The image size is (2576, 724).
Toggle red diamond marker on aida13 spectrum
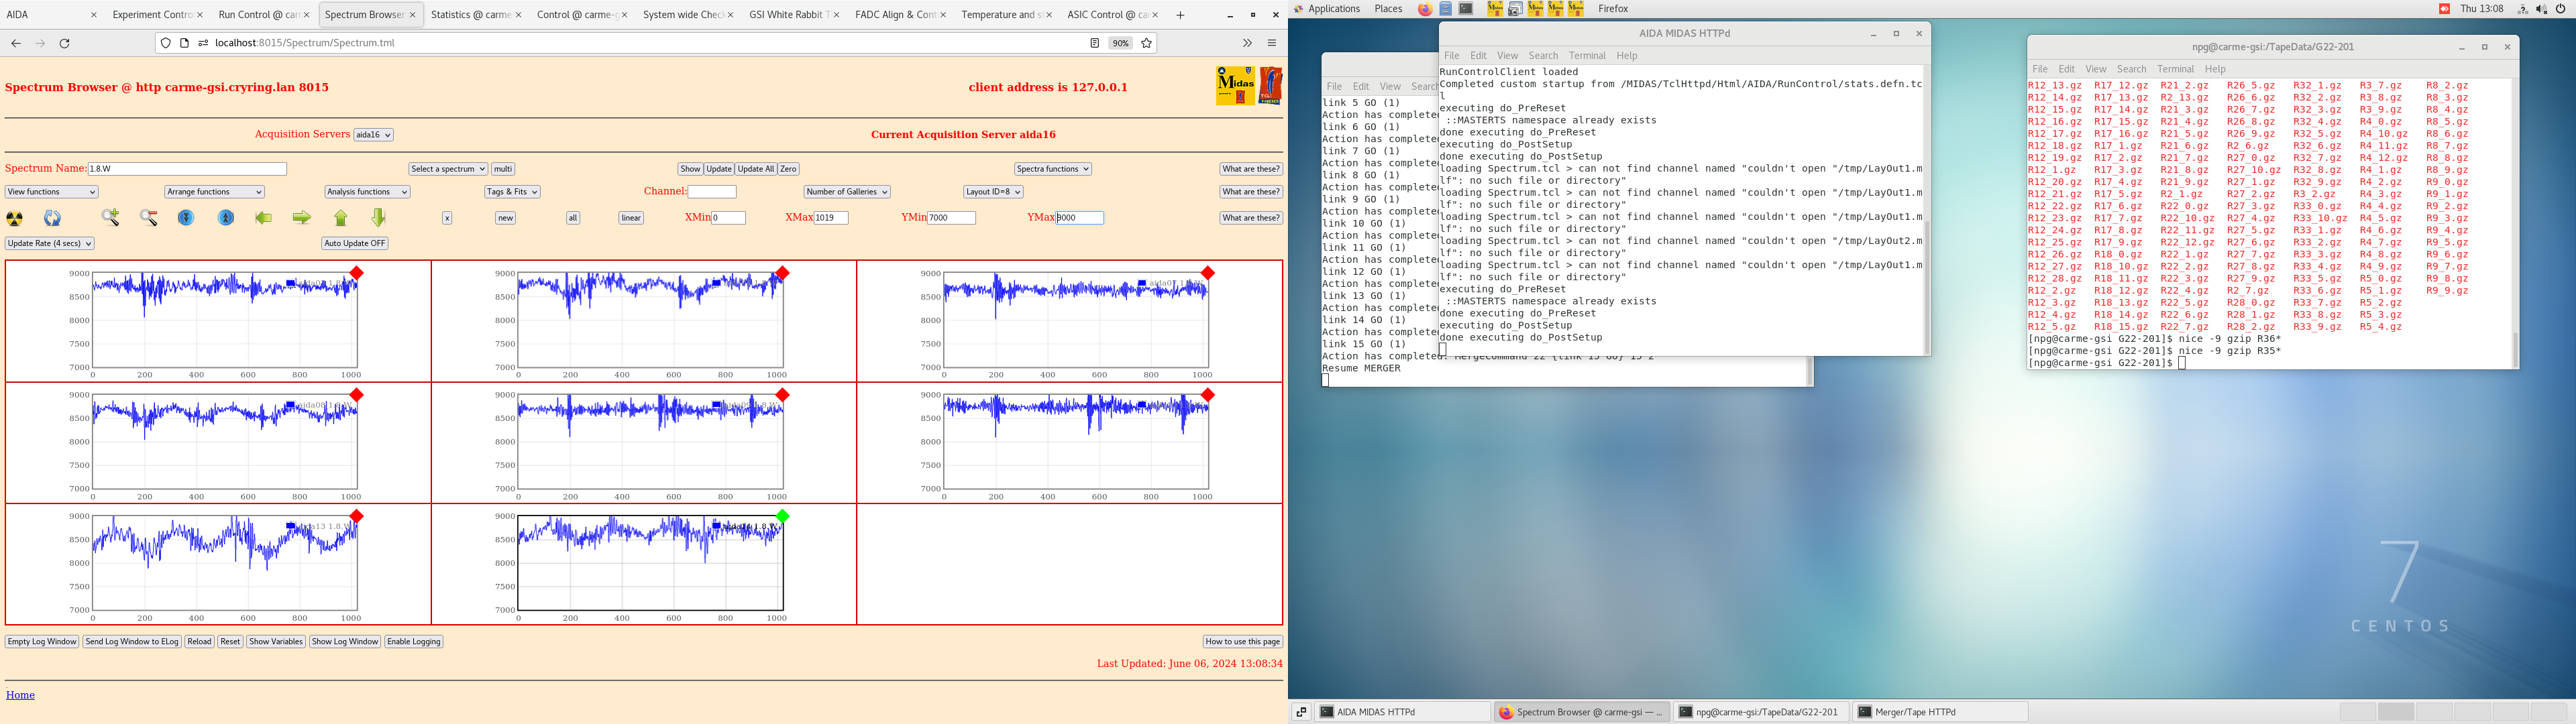[357, 516]
